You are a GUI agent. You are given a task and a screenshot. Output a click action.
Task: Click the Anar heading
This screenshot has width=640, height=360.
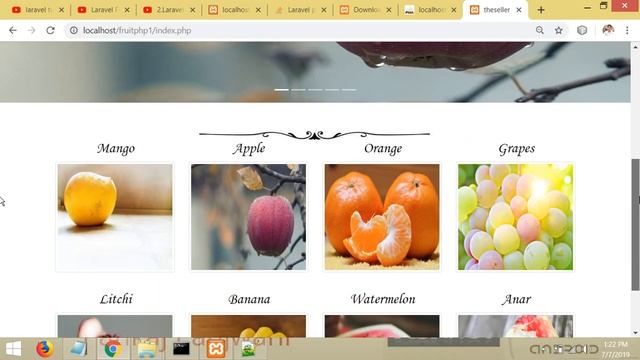tap(516, 299)
